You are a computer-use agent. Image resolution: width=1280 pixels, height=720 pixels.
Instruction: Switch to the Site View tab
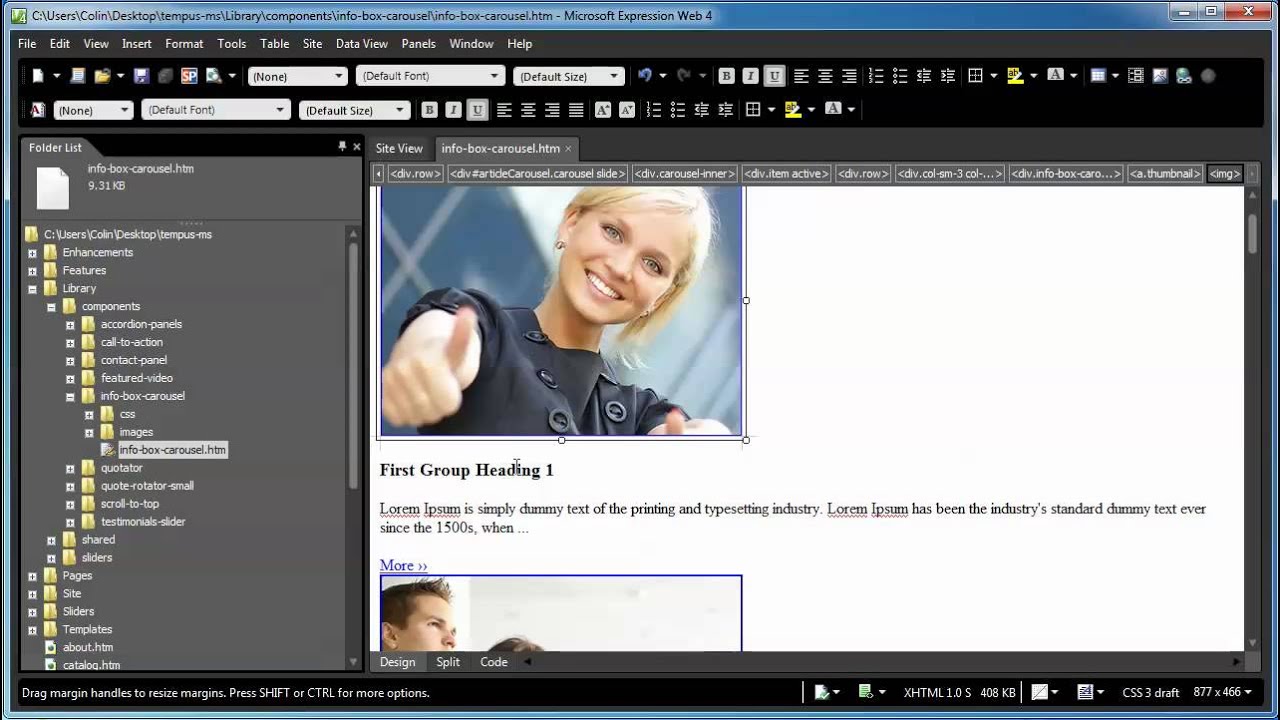click(399, 148)
